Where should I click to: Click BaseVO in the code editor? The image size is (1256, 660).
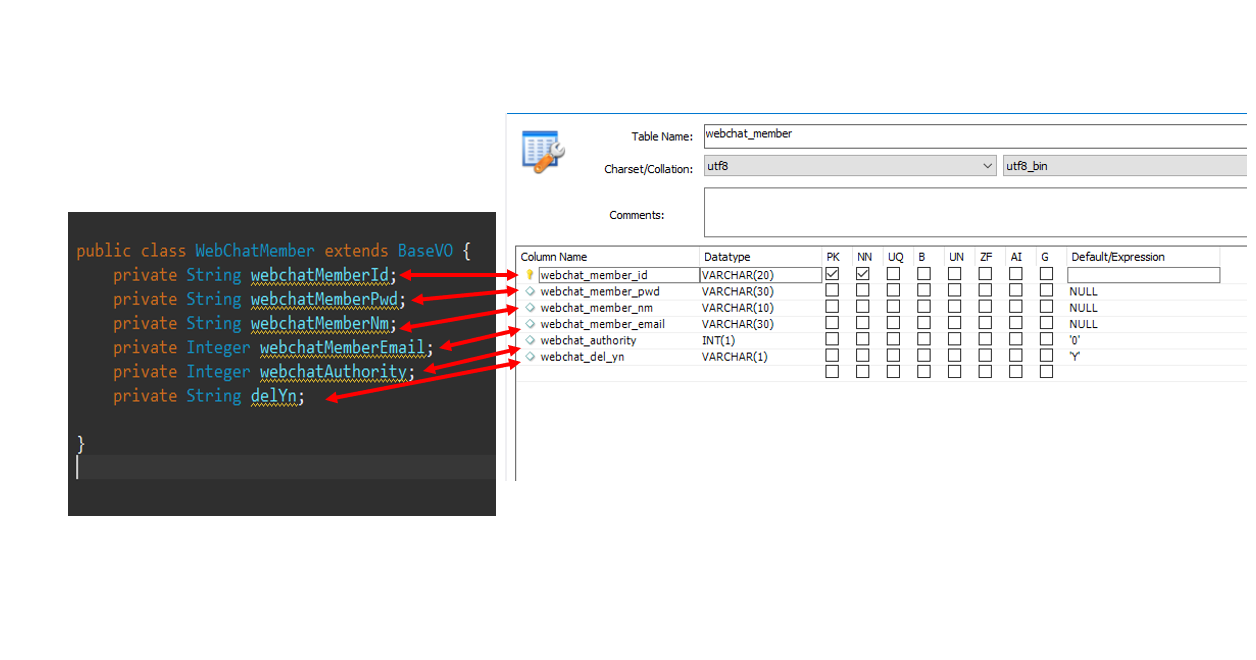tap(425, 251)
